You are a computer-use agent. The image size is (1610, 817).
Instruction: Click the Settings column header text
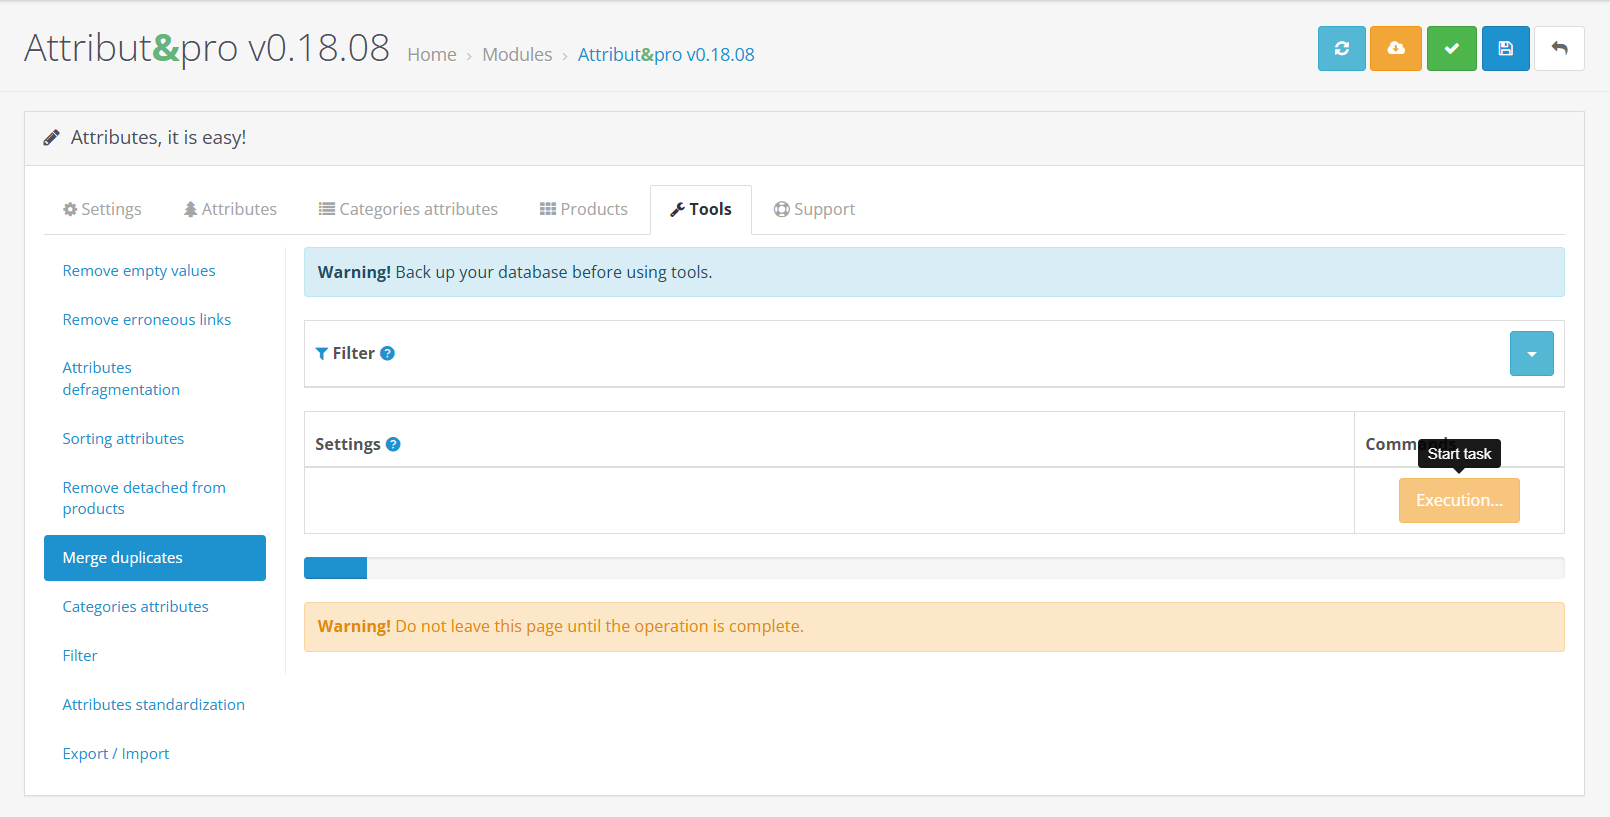[x=348, y=444]
